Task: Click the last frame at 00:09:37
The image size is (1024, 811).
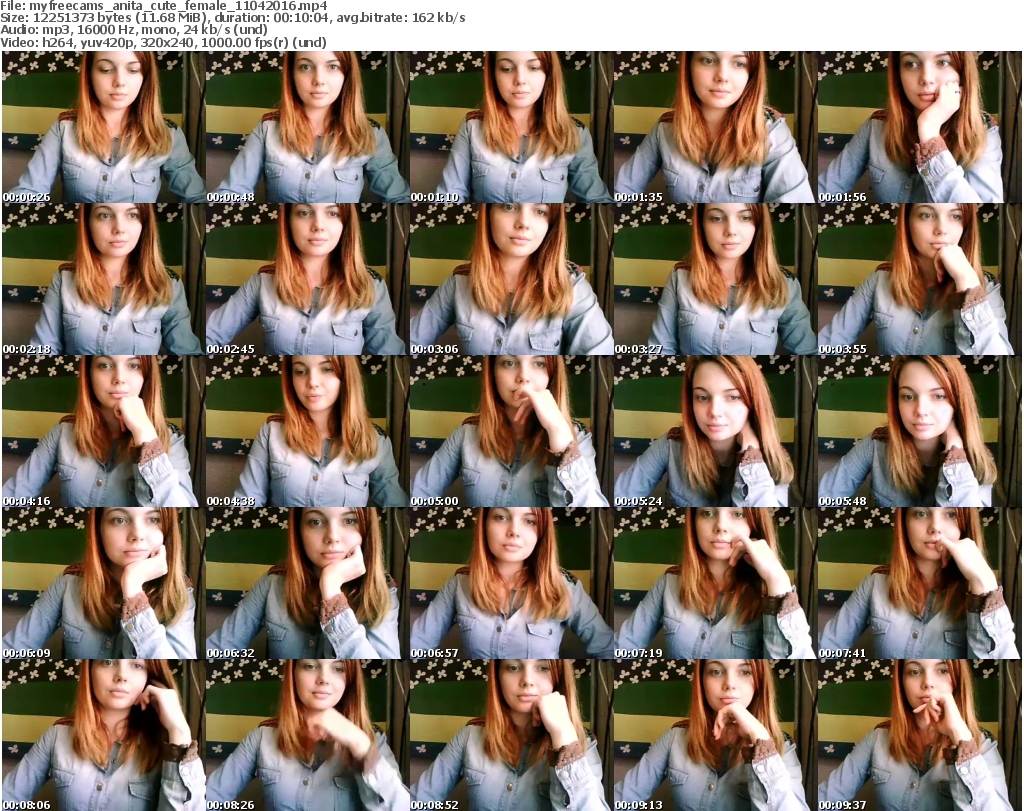Action: tap(919, 735)
